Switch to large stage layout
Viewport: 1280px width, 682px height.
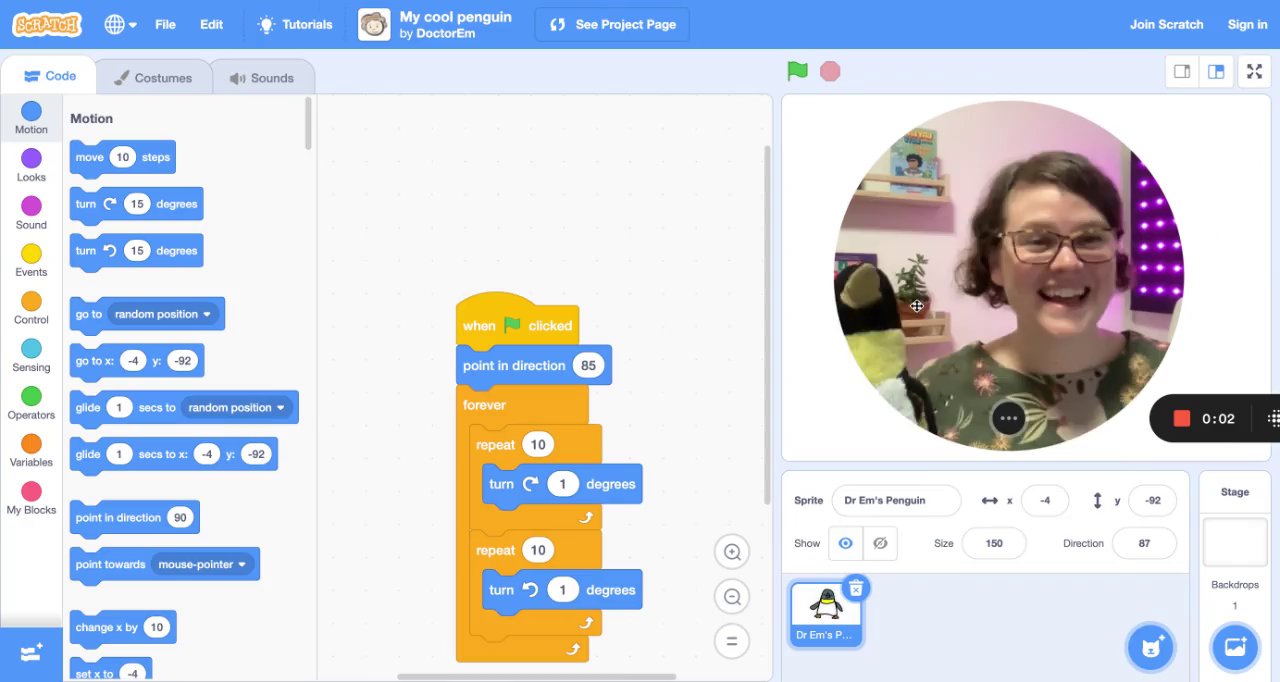click(1216, 71)
